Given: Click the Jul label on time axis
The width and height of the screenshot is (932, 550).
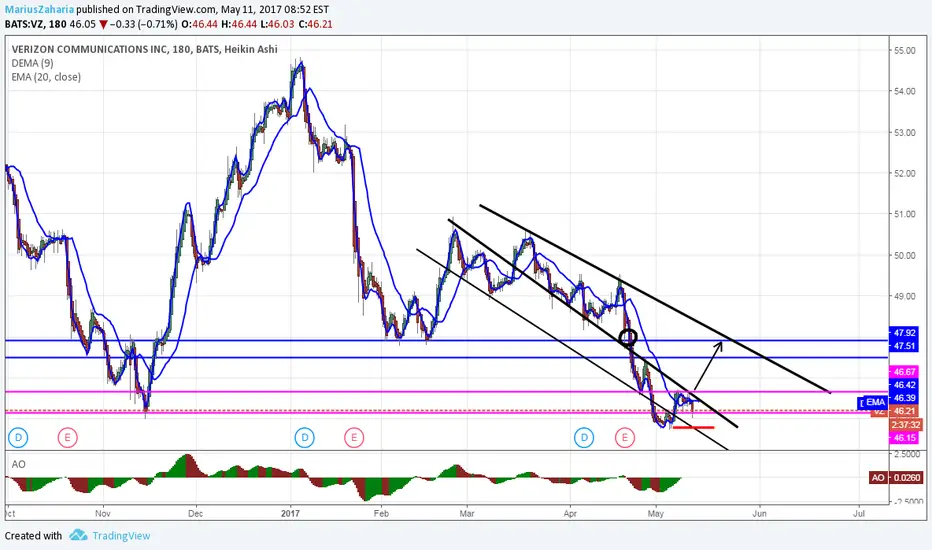Looking at the screenshot, I should (x=858, y=513).
